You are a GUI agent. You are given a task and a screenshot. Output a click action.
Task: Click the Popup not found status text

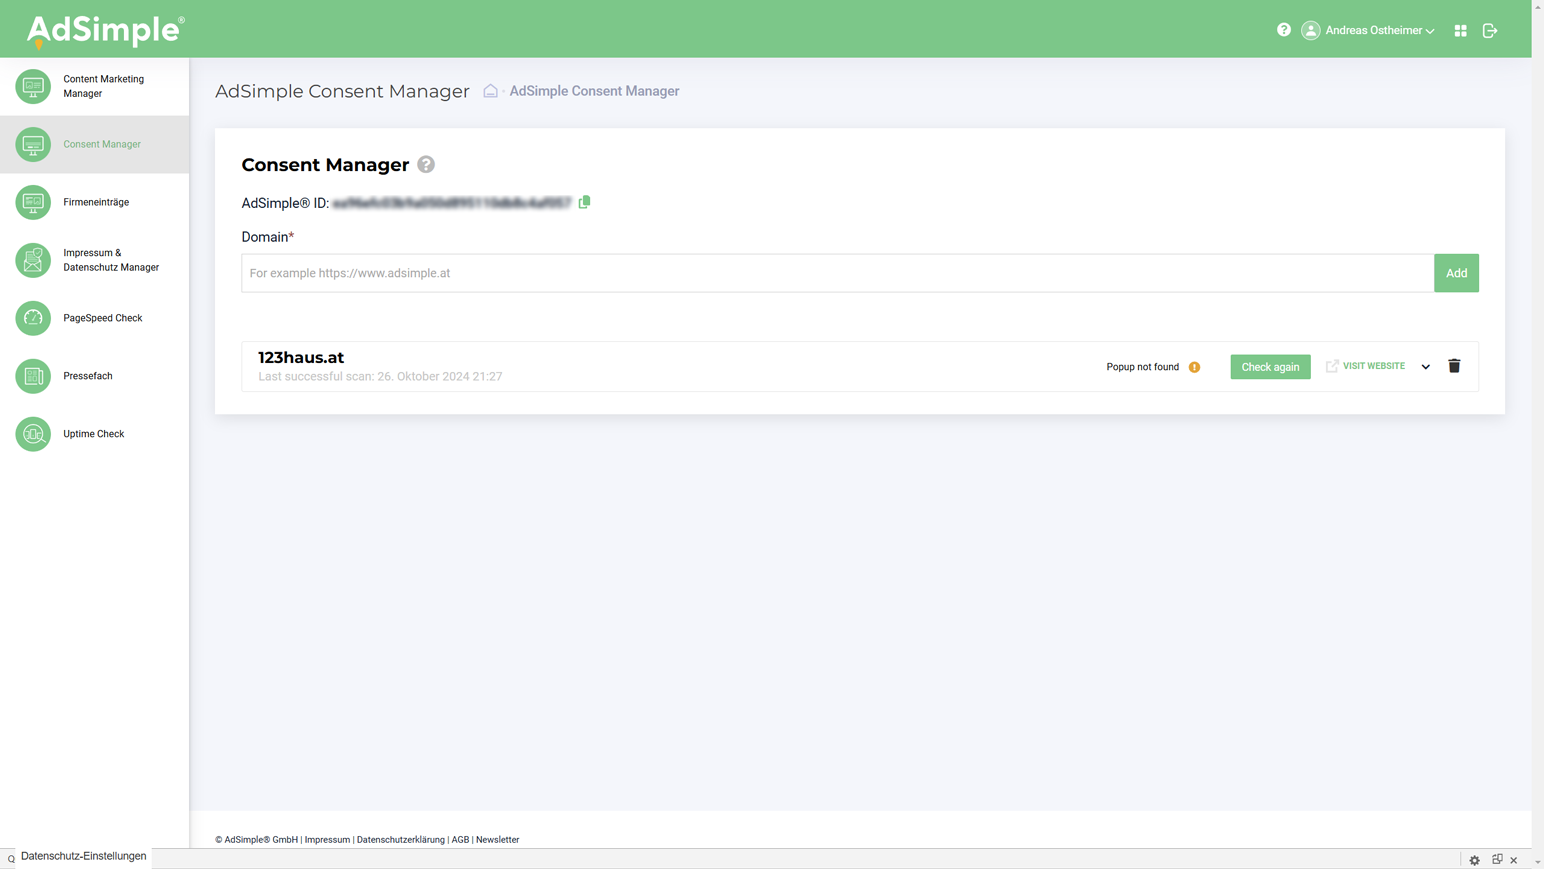tap(1143, 367)
